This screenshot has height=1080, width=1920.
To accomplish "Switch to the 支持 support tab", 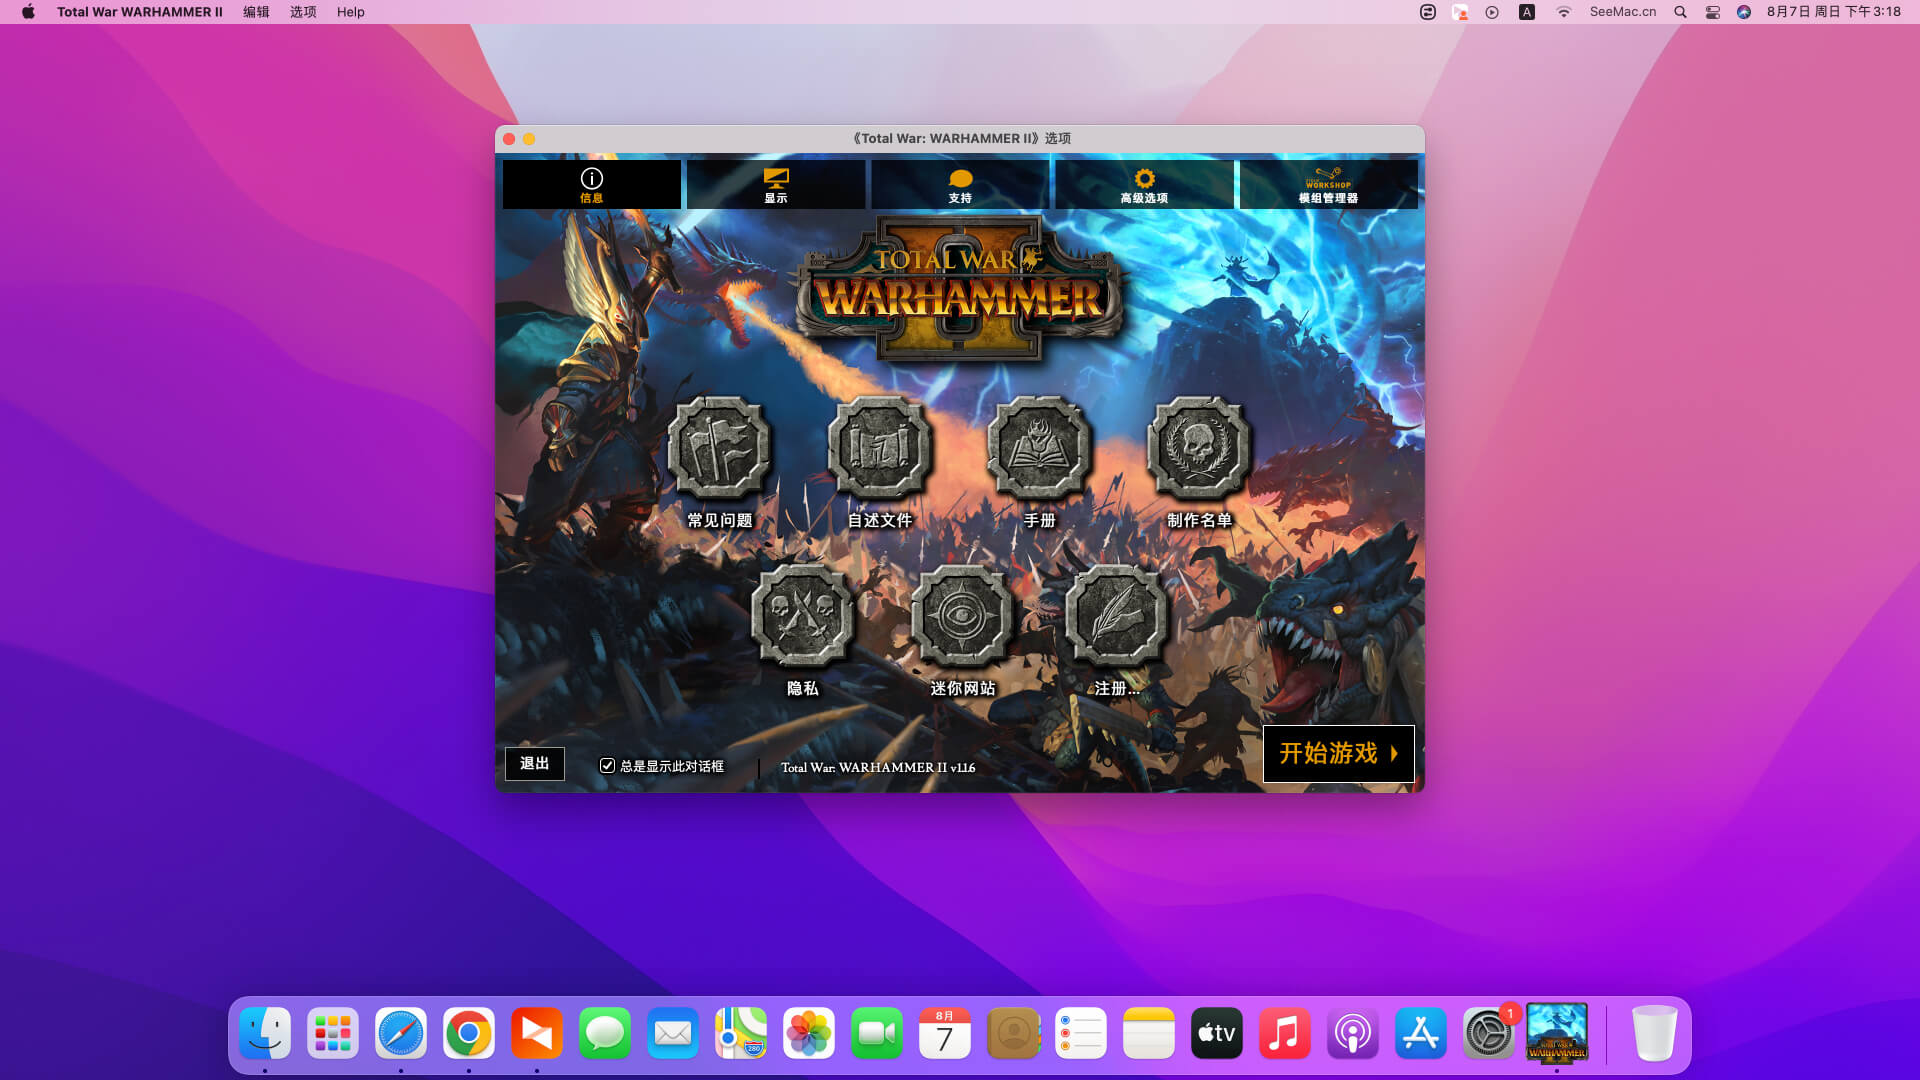I will 960,185.
